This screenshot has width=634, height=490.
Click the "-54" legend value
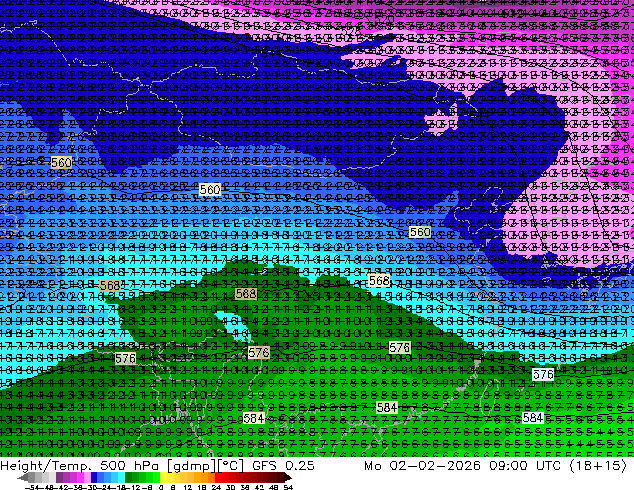pyautogui.click(x=32, y=487)
